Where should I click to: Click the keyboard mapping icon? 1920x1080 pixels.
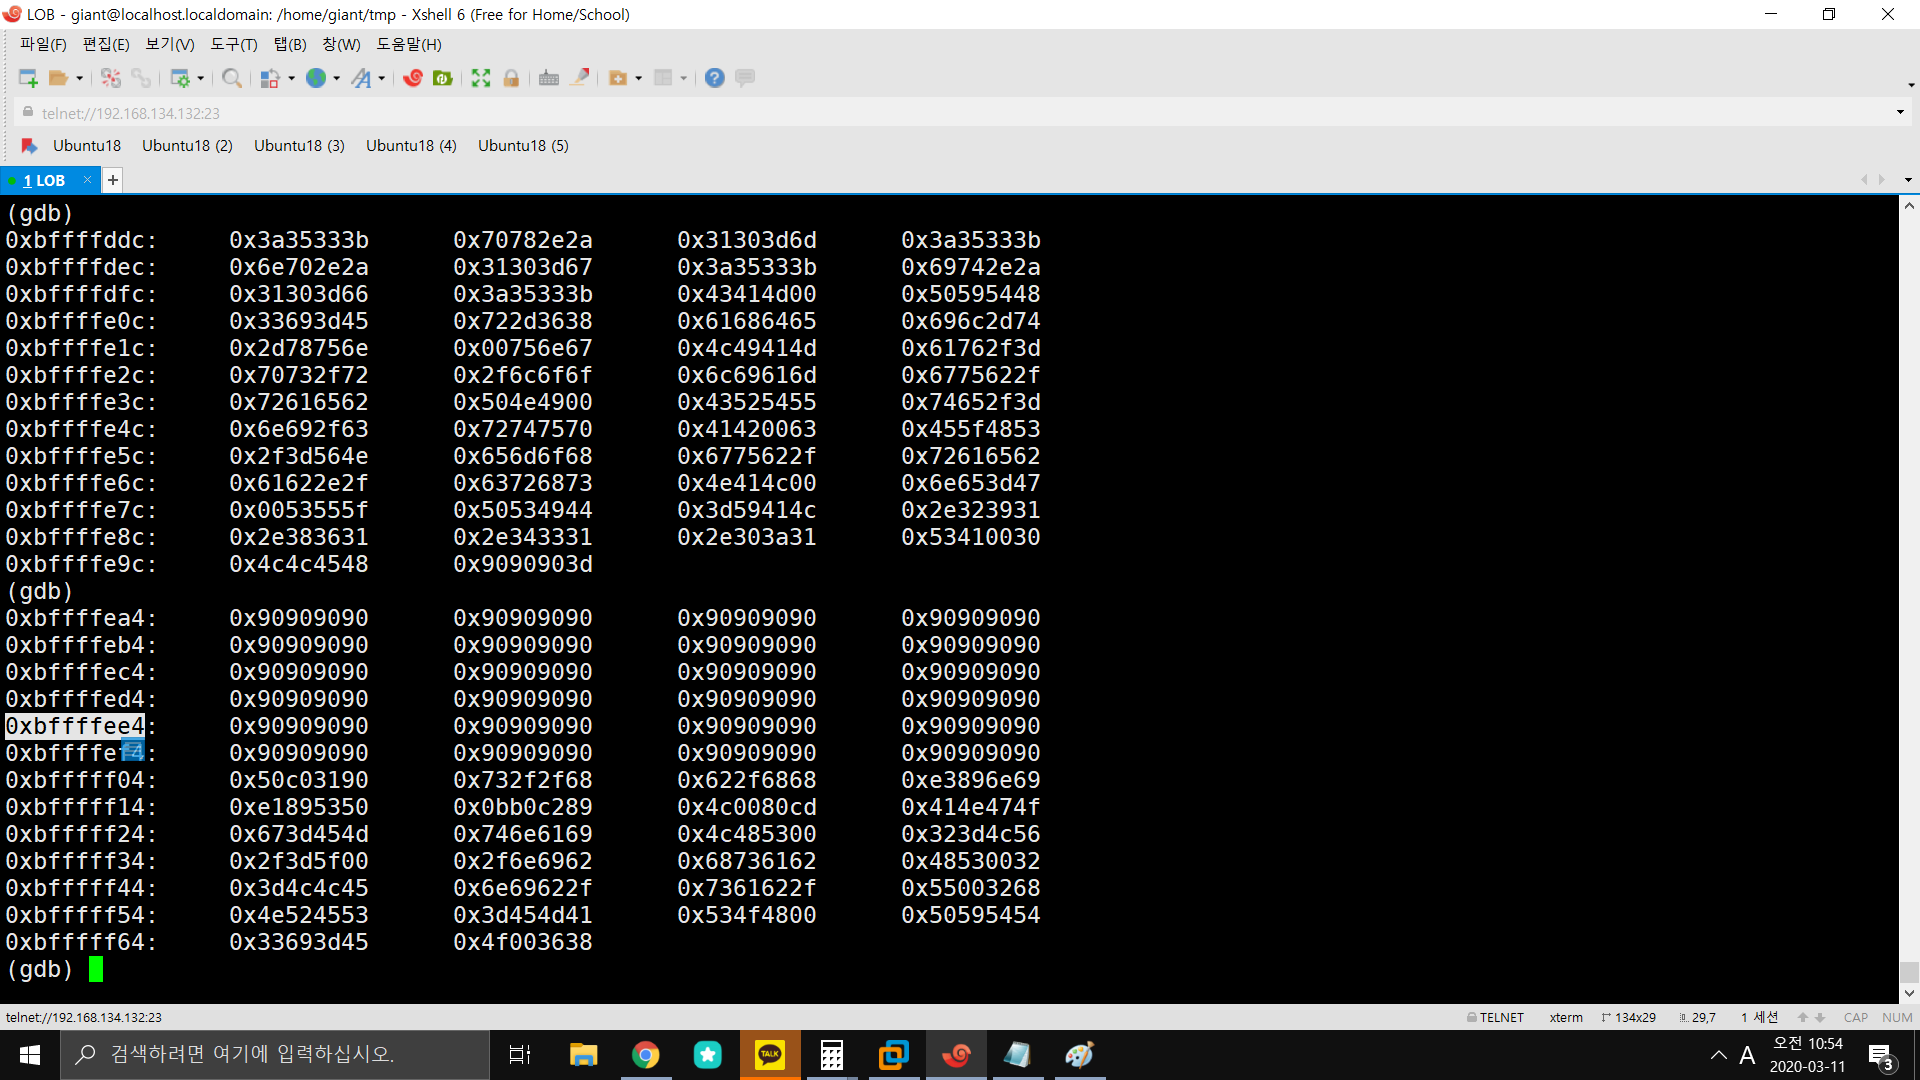[x=549, y=78]
